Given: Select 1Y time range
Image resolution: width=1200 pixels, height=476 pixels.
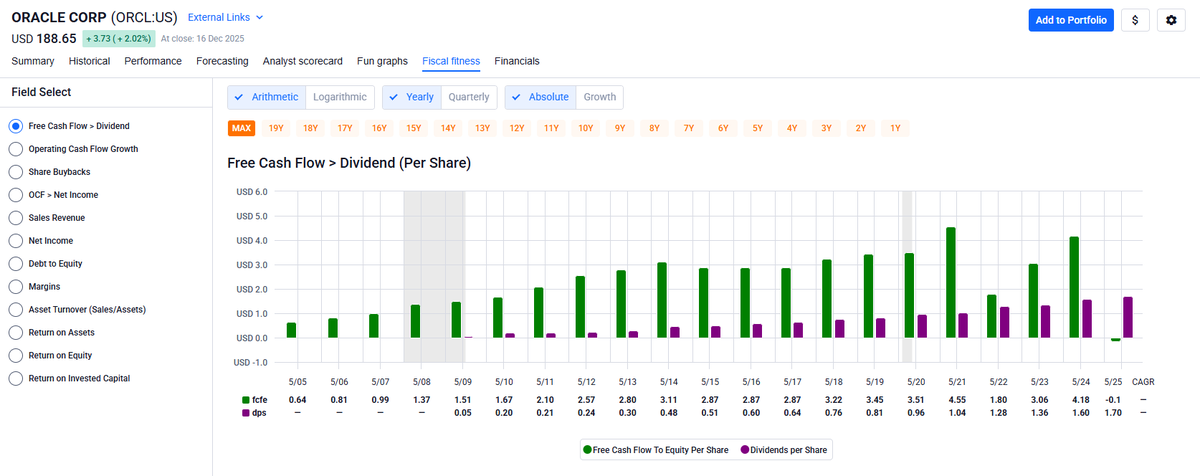Looking at the screenshot, I should [895, 128].
